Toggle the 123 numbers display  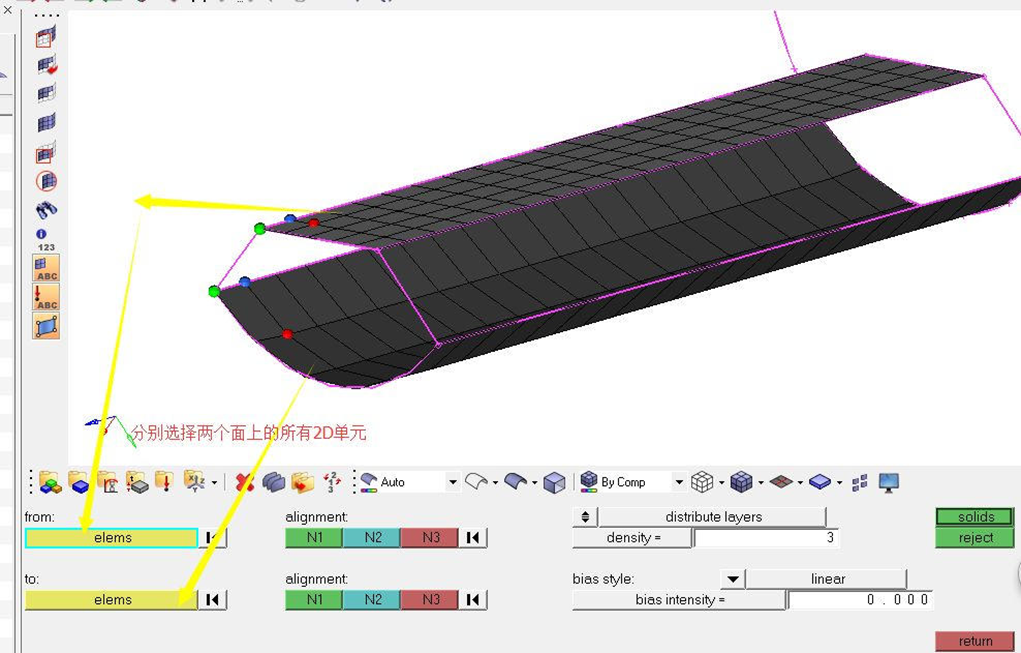[46, 247]
